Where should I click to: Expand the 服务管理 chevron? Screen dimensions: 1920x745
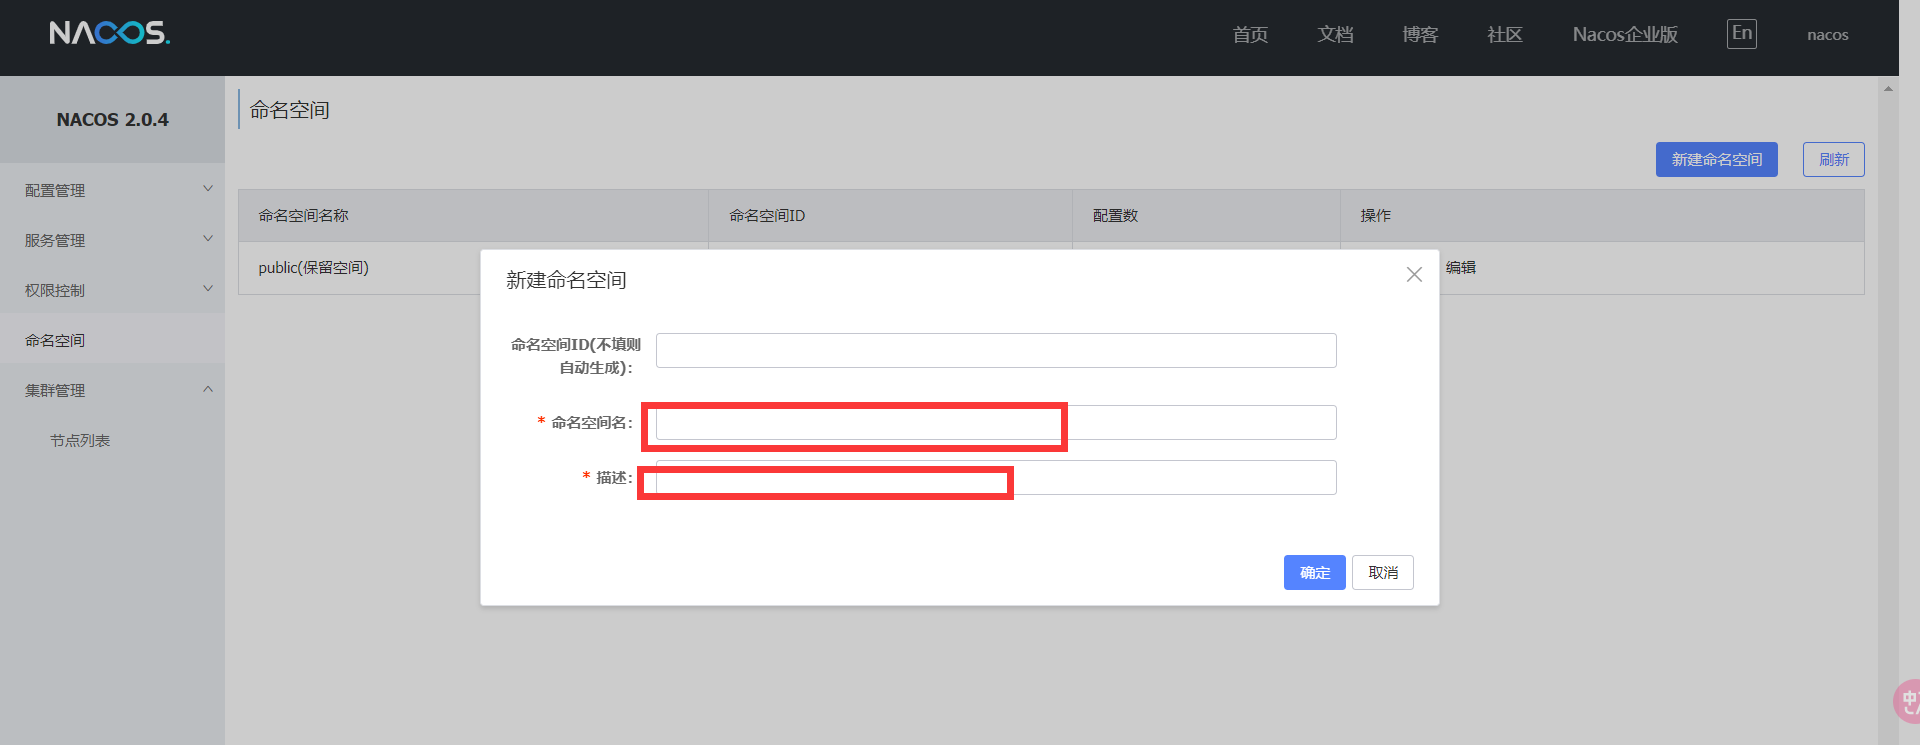click(x=208, y=239)
